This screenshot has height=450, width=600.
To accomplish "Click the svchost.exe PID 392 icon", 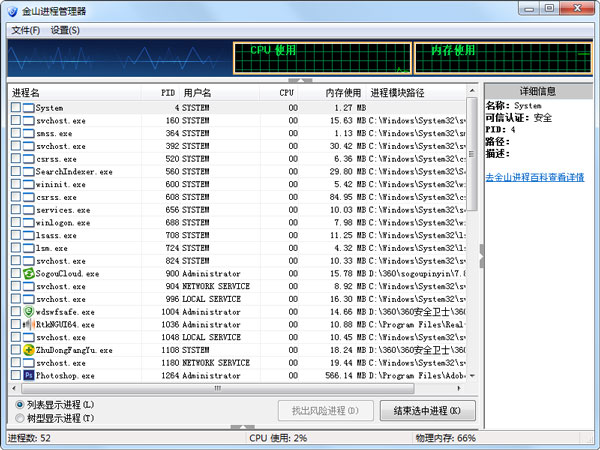I will point(28,146).
